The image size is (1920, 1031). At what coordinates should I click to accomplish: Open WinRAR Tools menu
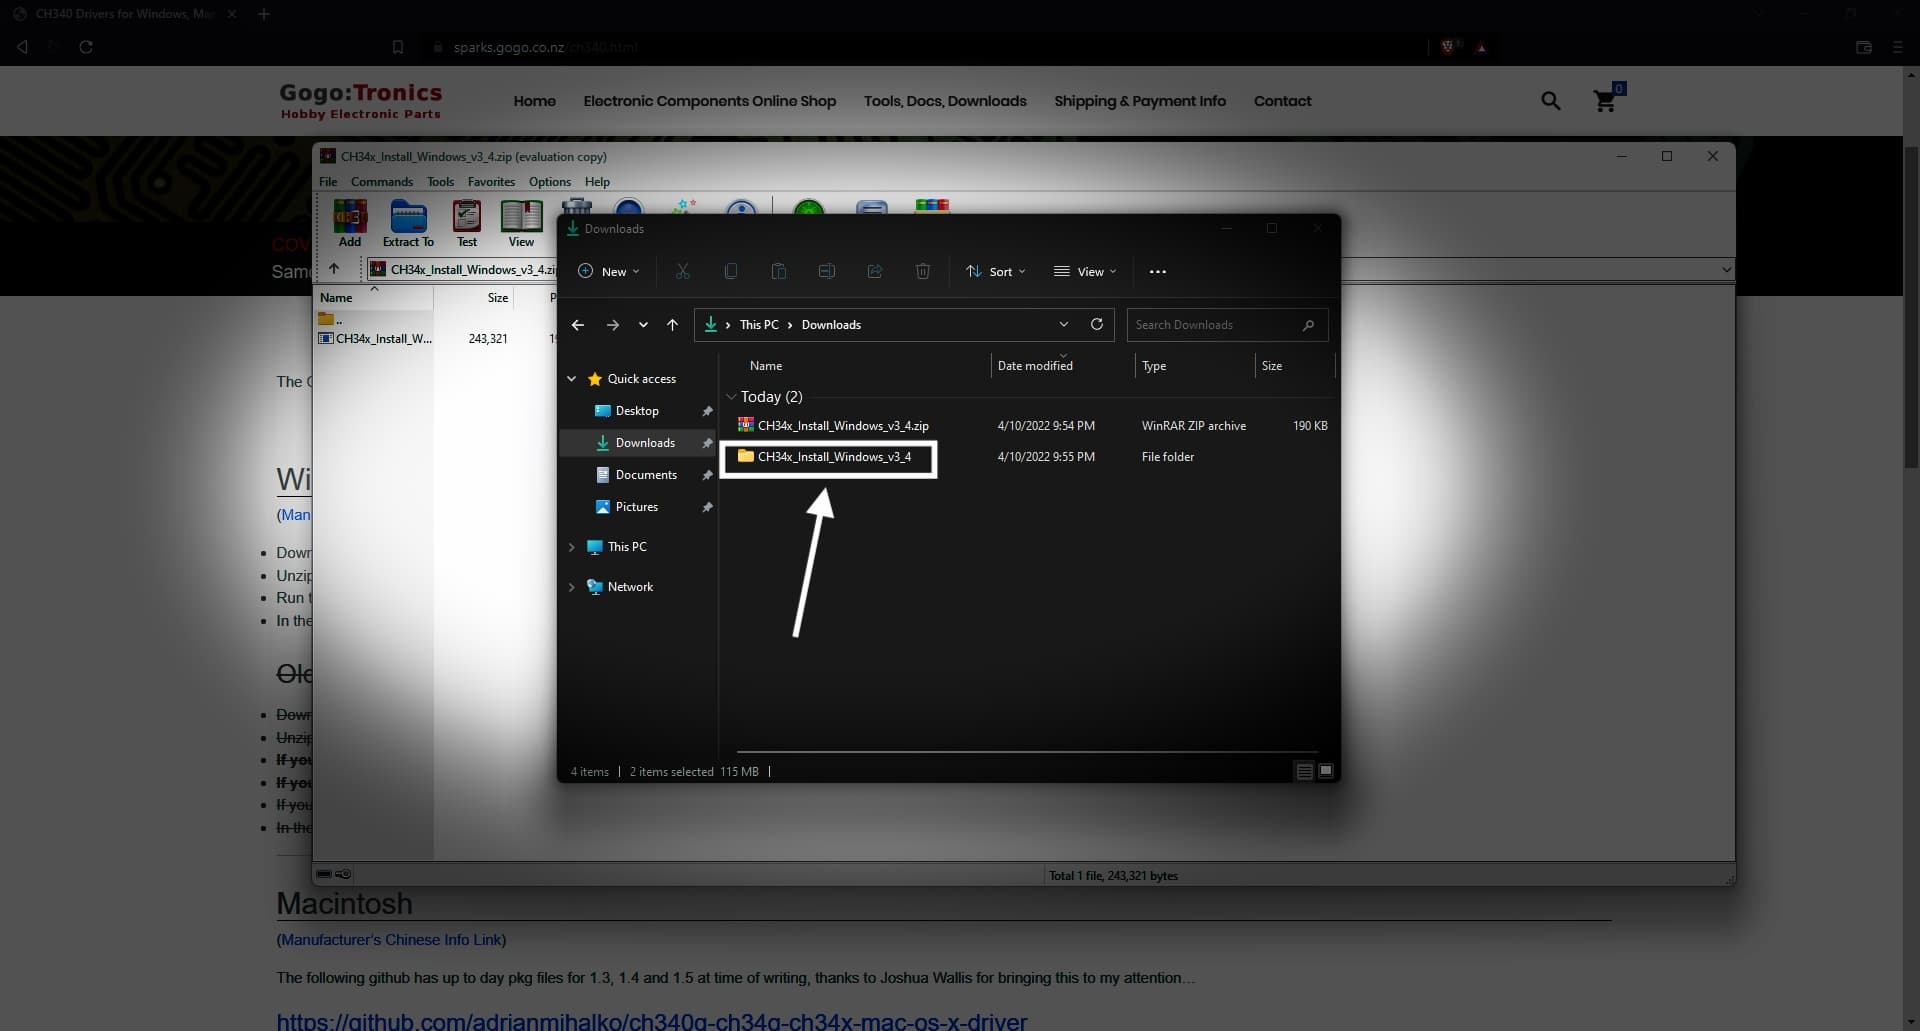pos(440,182)
